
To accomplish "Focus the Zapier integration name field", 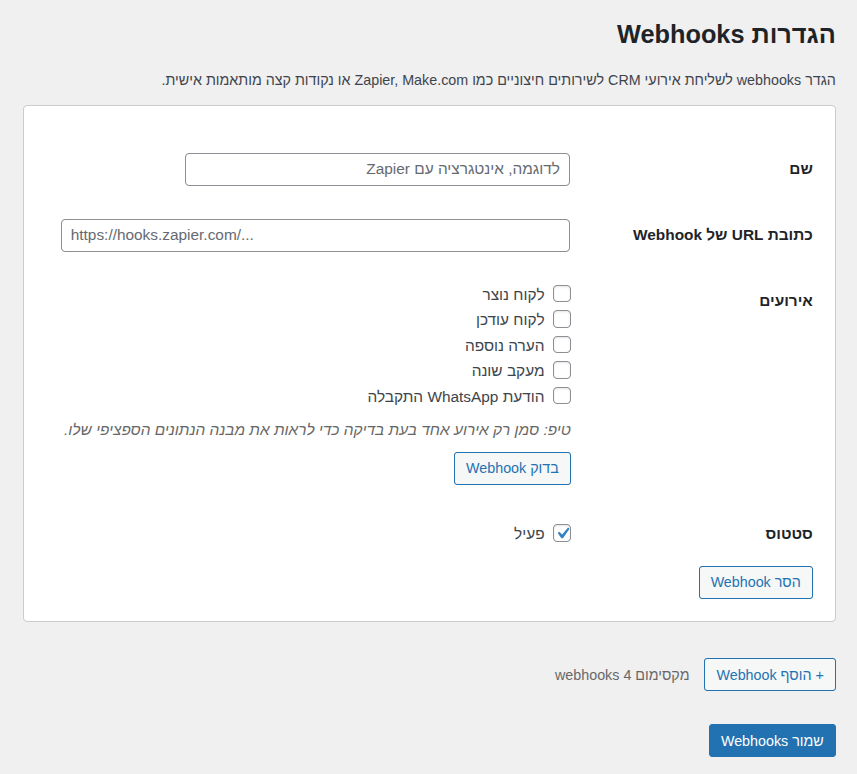I will coord(377,169).
